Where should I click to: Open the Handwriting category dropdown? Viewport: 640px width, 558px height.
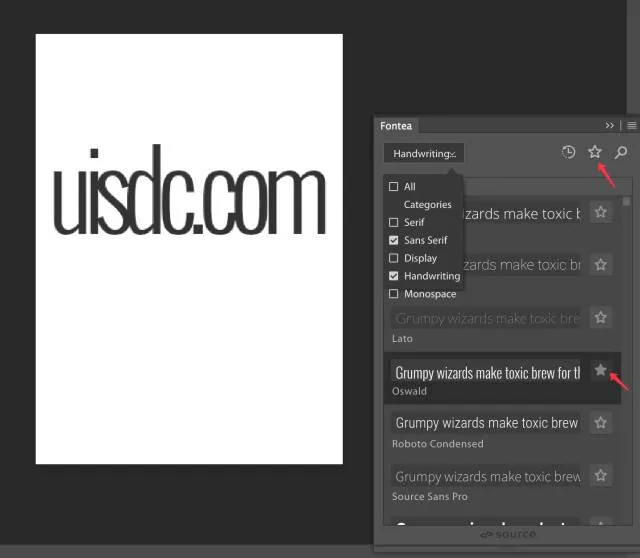point(424,153)
